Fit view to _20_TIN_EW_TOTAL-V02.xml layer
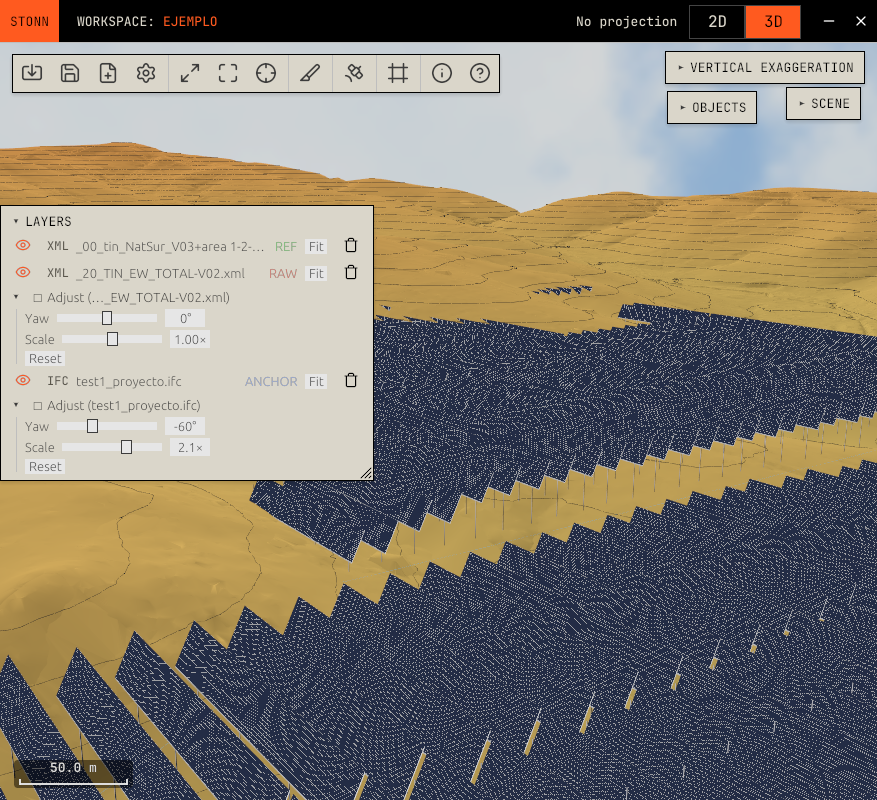This screenshot has width=877, height=800. (x=316, y=274)
